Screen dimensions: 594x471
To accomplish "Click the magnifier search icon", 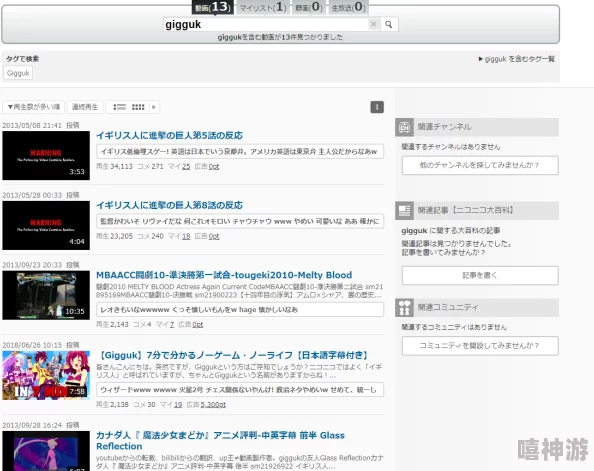I will tap(389, 25).
